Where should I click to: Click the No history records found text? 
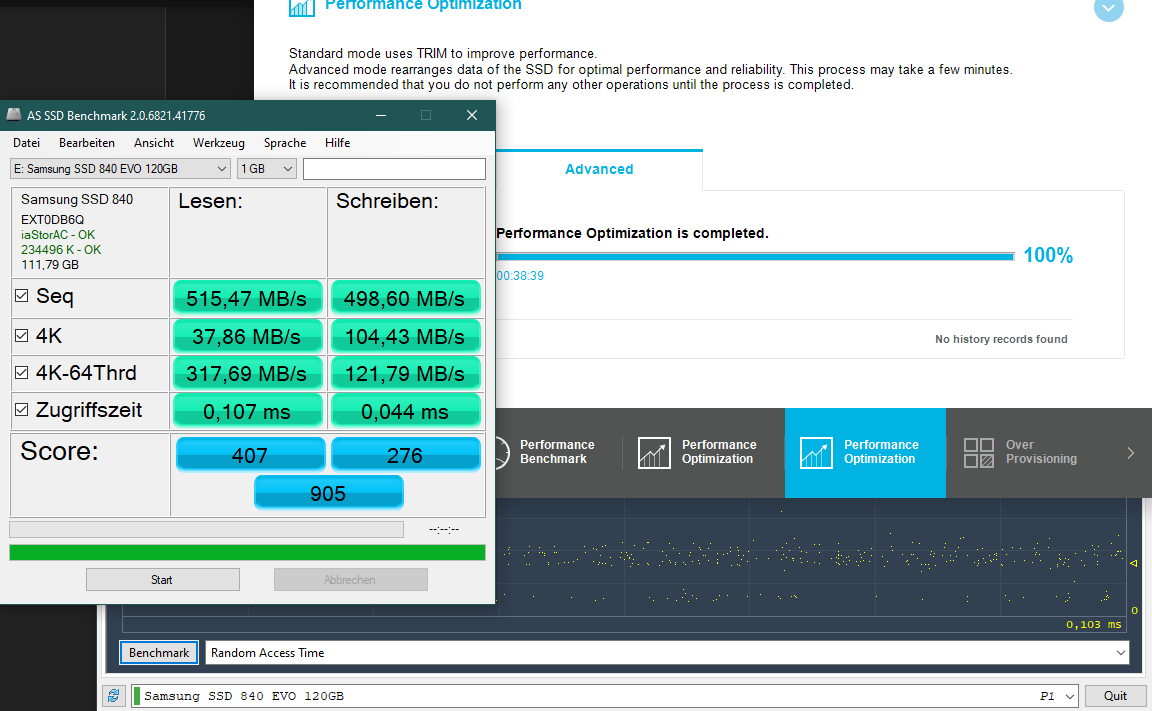(1001, 339)
